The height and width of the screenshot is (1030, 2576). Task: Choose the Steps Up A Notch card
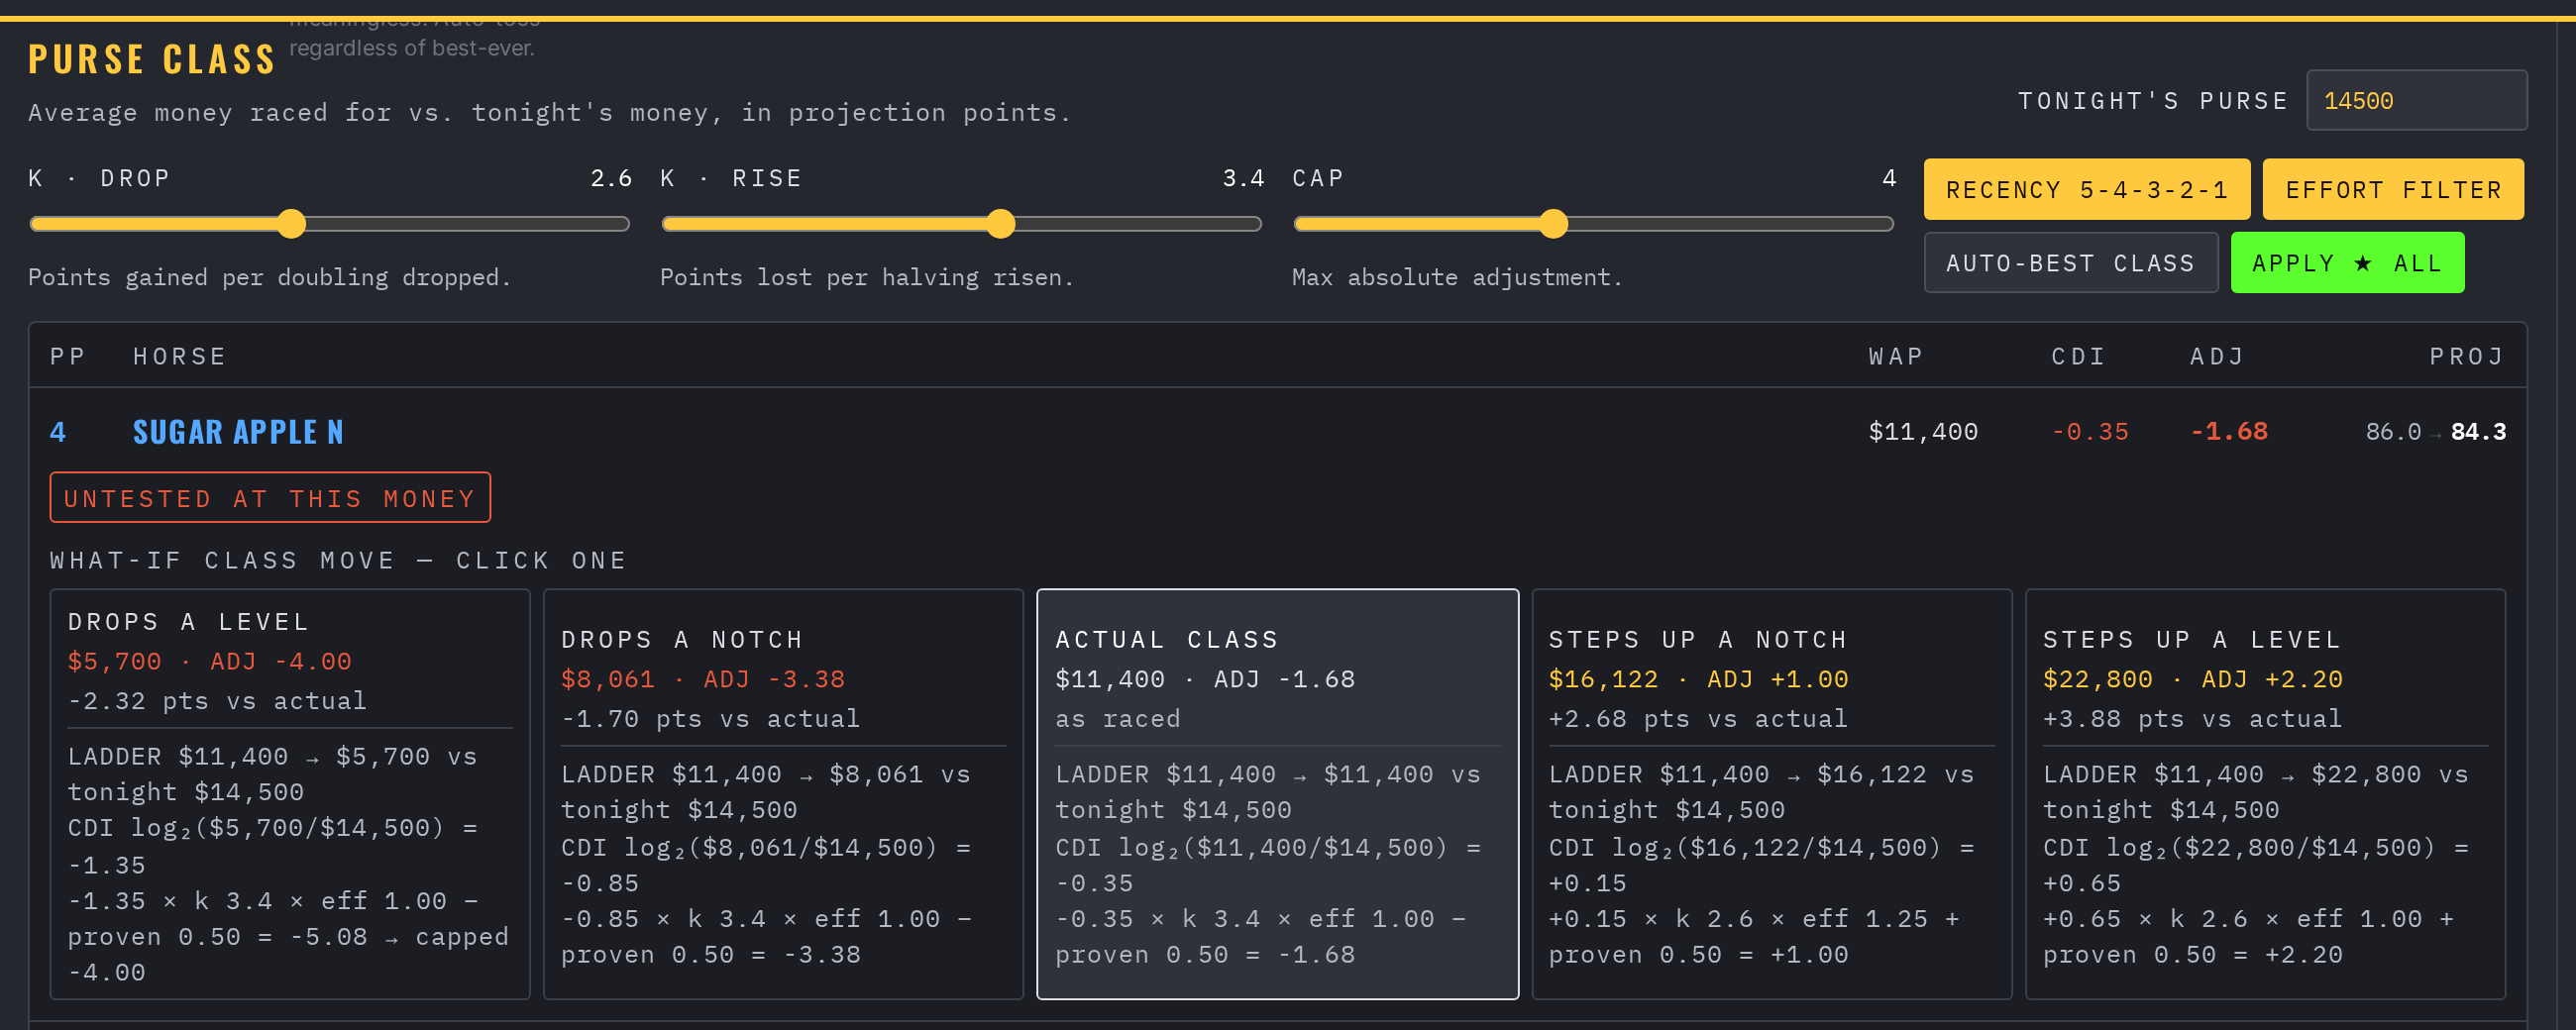tap(1771, 794)
